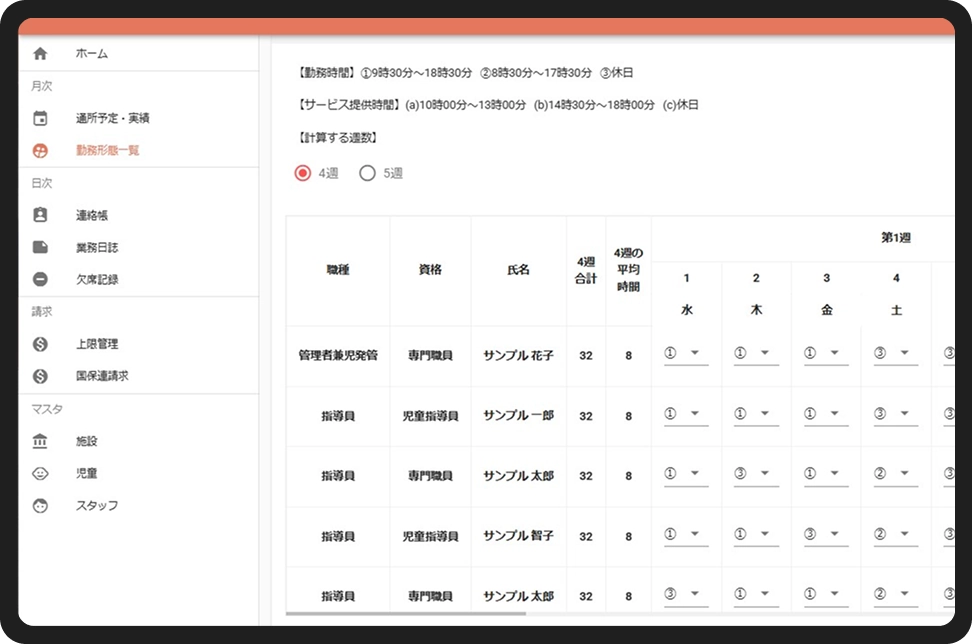Image resolution: width=972 pixels, height=644 pixels.
Task: Open day 2 (木) dropdown for サンプル 智子
Action: coord(756,534)
